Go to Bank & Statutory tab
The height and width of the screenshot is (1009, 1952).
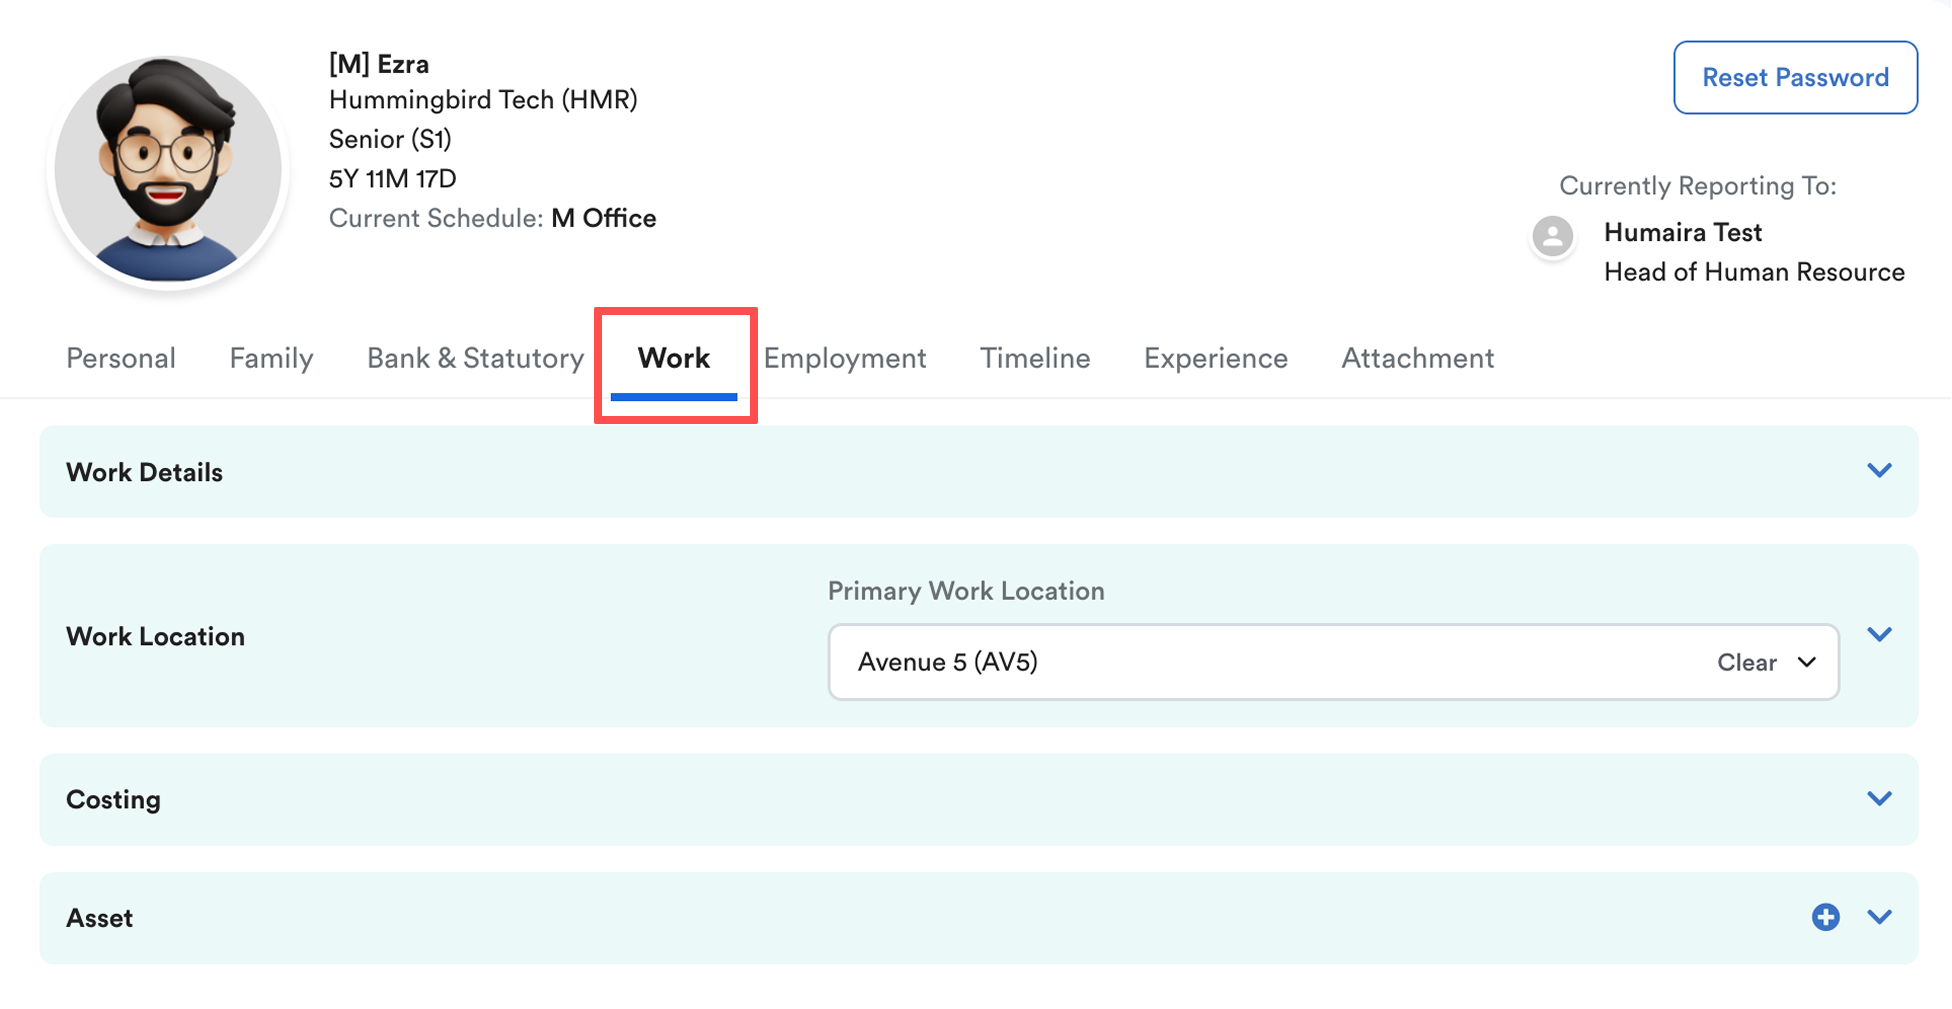475,358
